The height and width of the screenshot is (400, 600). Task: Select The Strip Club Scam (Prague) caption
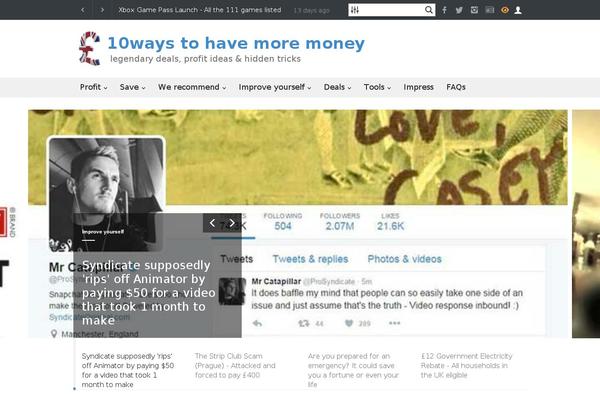(x=235, y=366)
